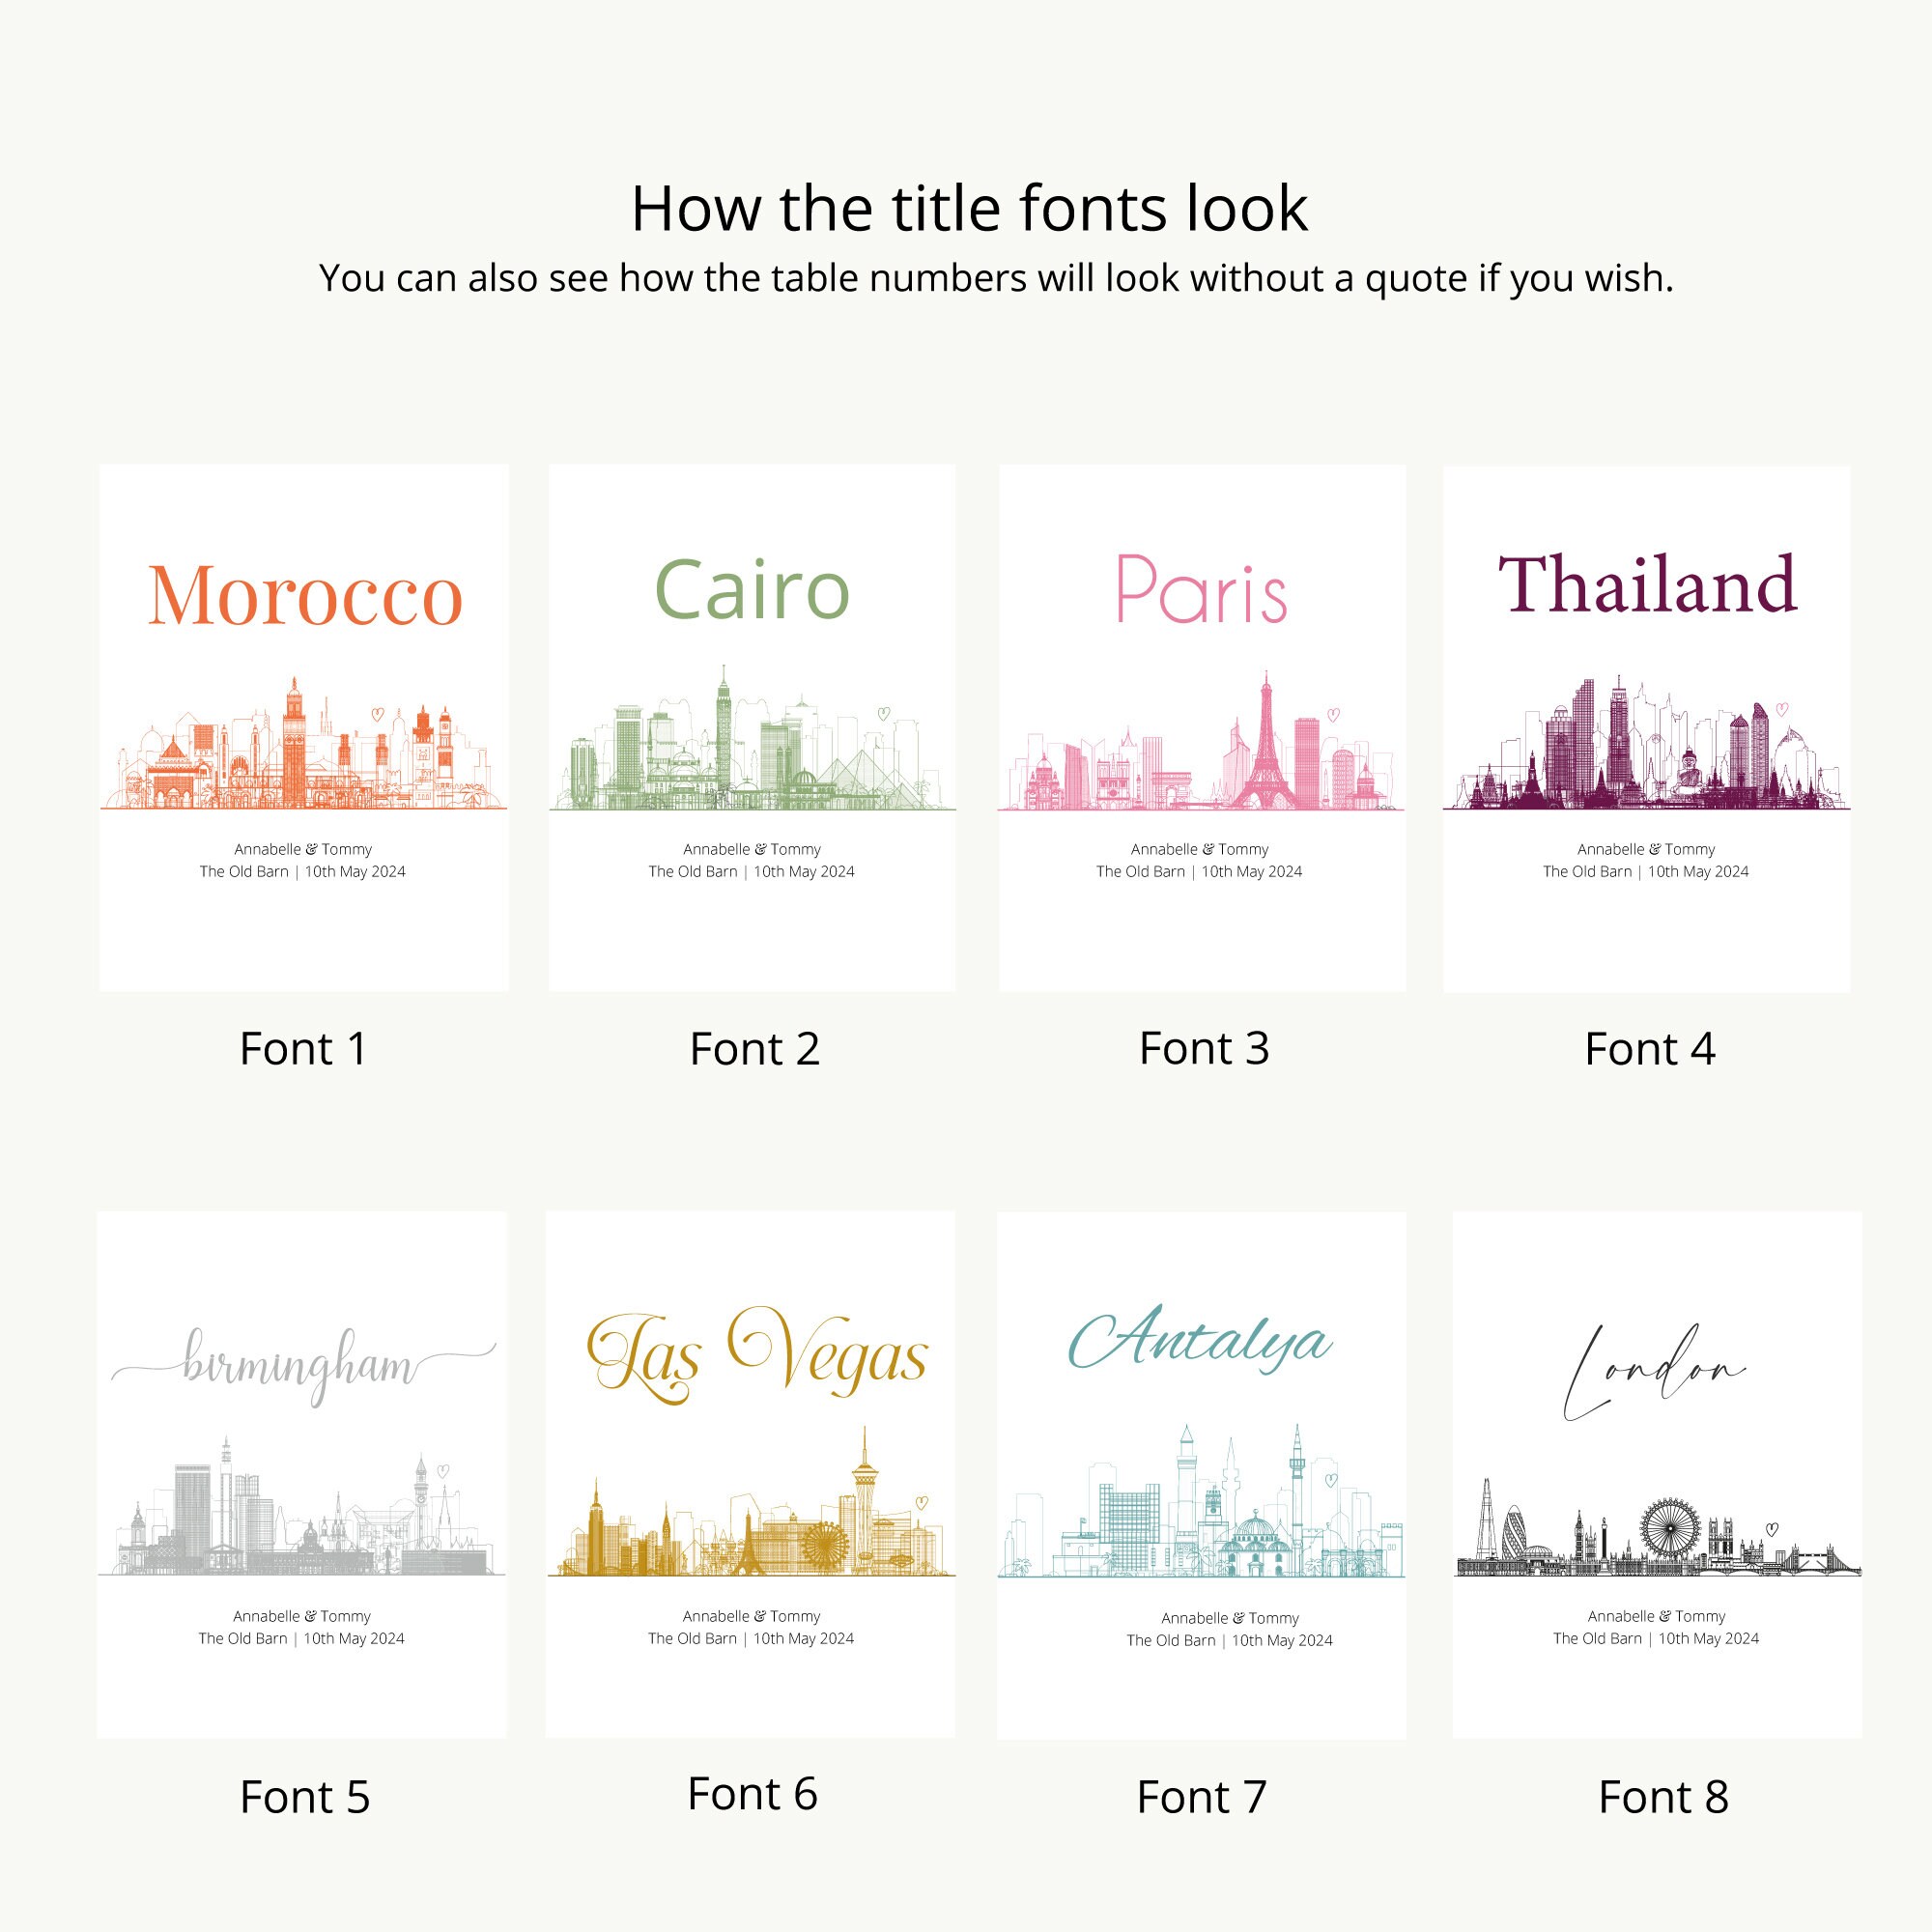Click the Font 7 label

[1201, 1797]
